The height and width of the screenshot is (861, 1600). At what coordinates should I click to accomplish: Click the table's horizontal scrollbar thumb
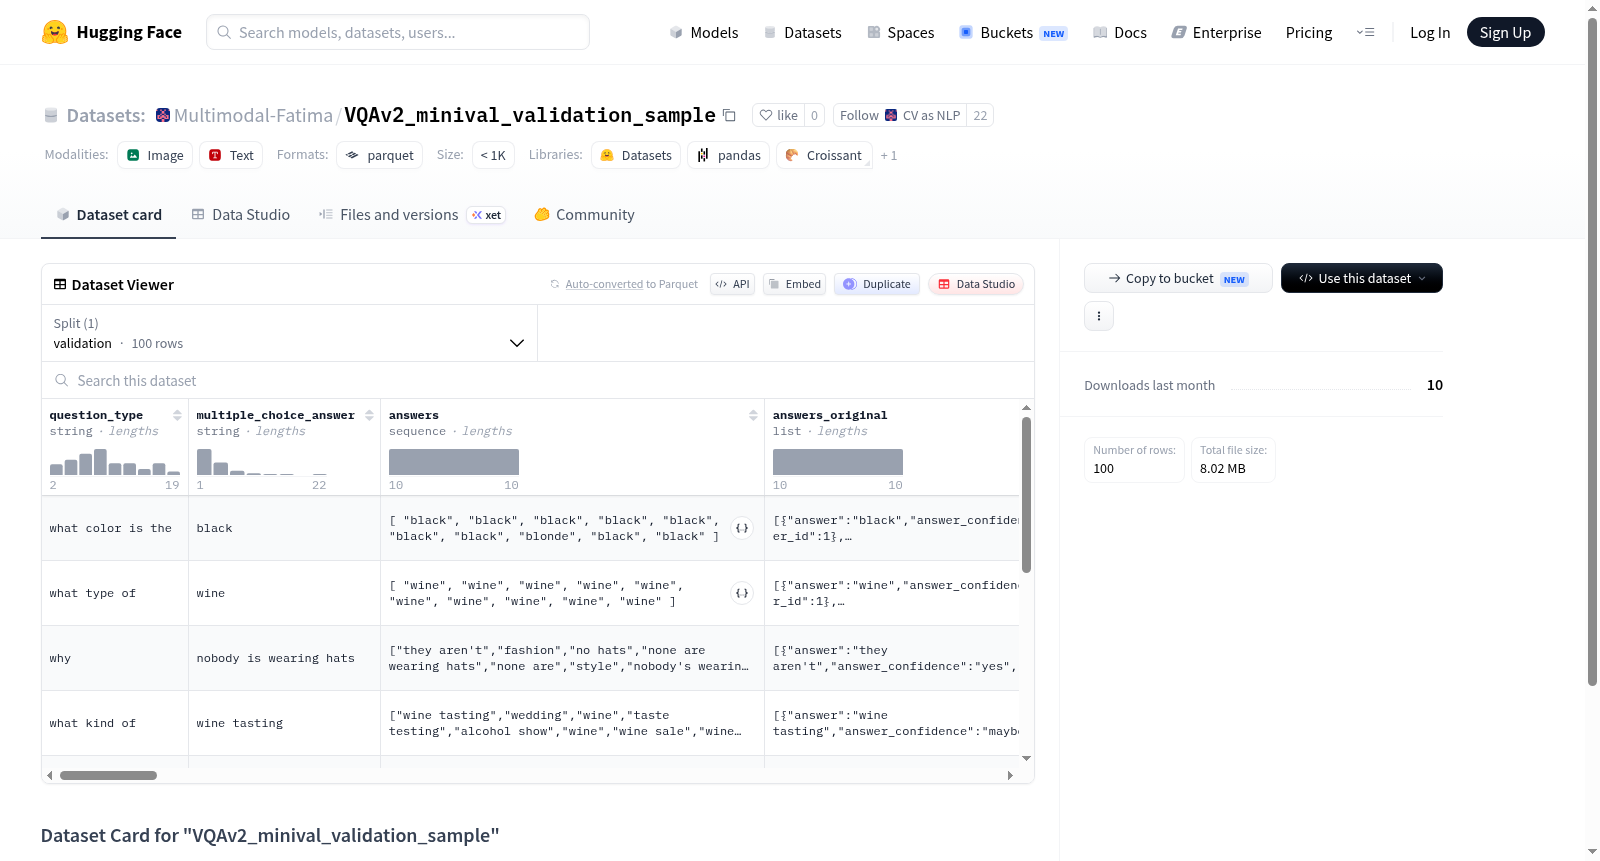(108, 775)
